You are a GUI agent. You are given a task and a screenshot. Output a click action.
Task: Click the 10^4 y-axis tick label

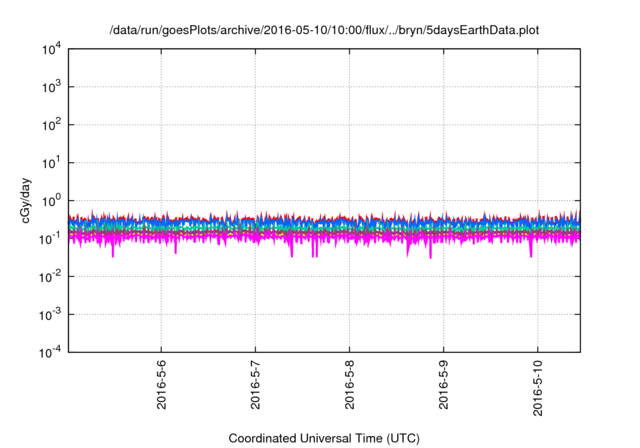[x=51, y=50]
